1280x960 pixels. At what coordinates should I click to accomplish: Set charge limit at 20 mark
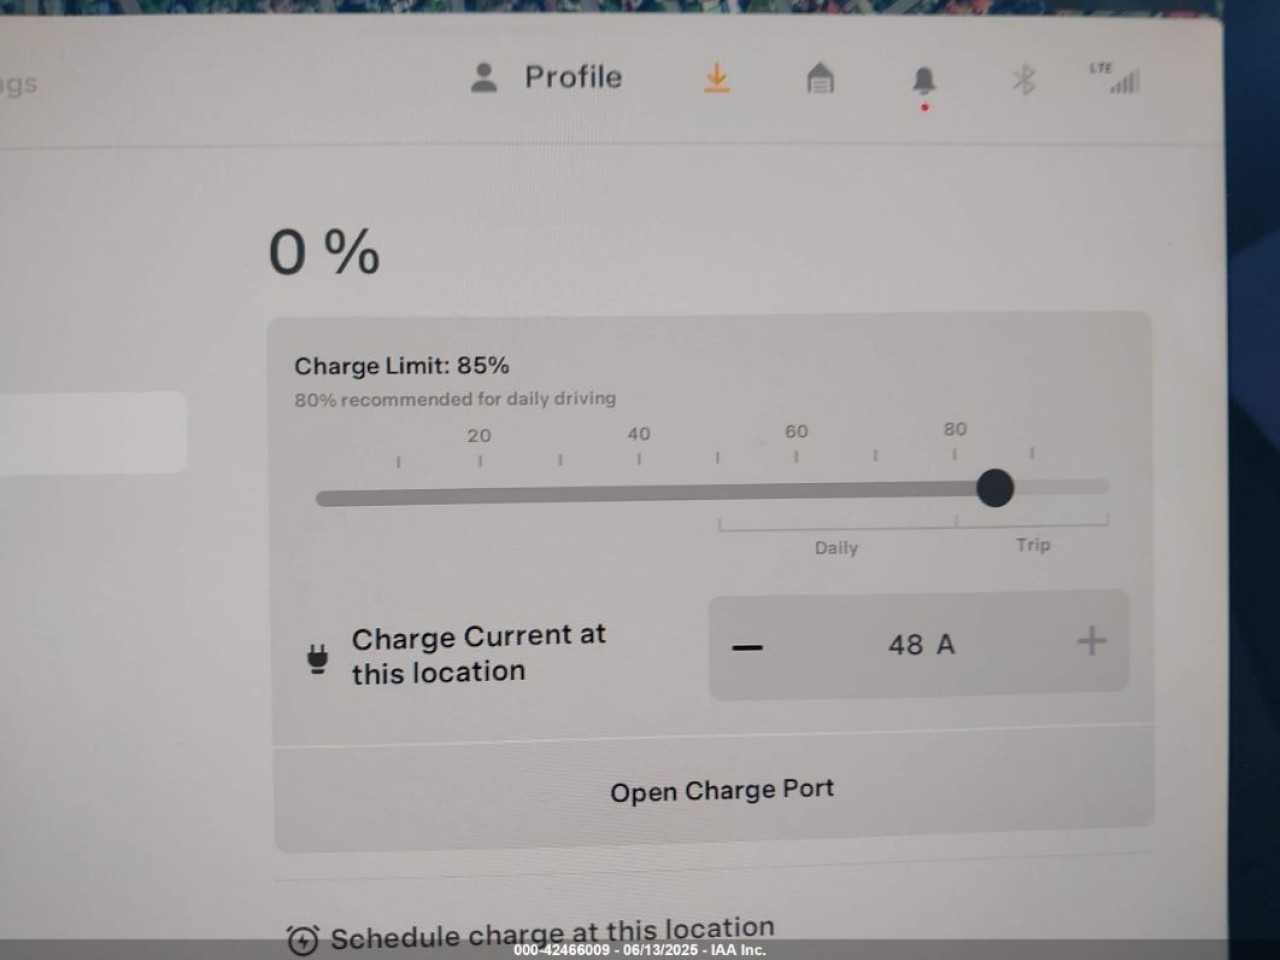coord(480,461)
